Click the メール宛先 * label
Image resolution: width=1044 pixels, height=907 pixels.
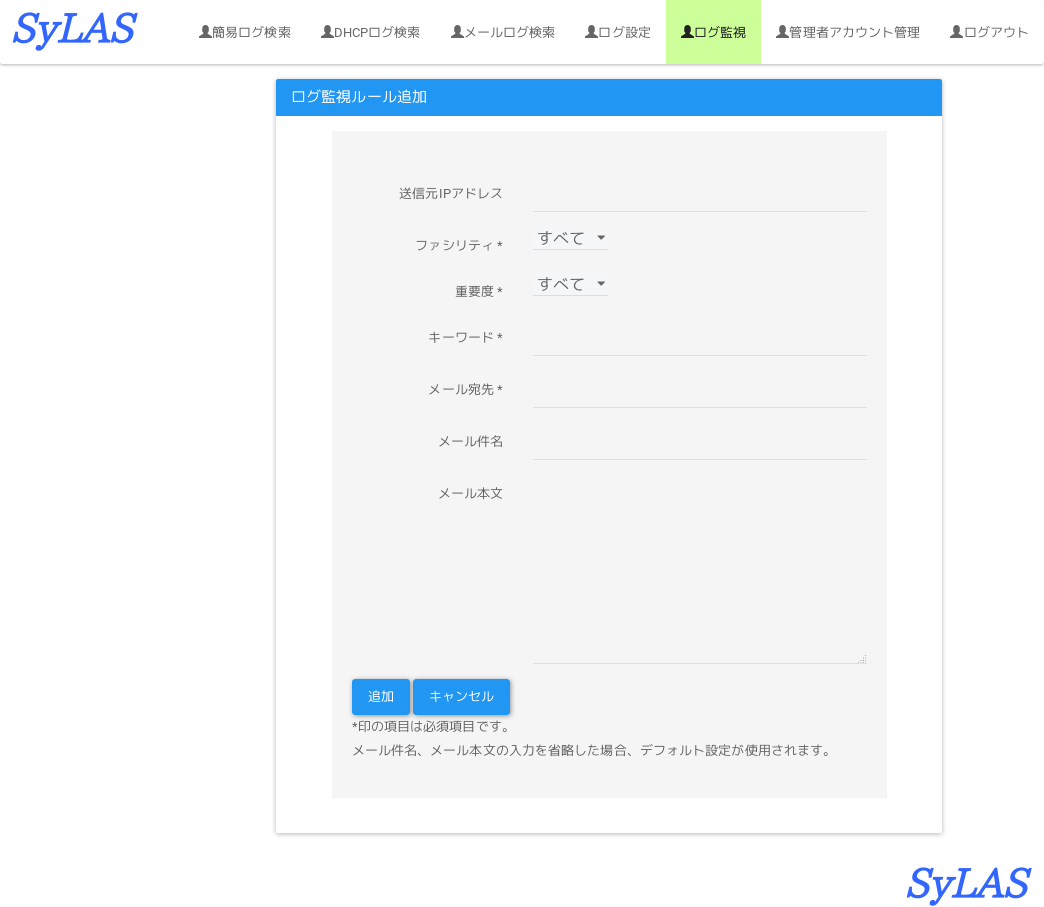[465, 389]
